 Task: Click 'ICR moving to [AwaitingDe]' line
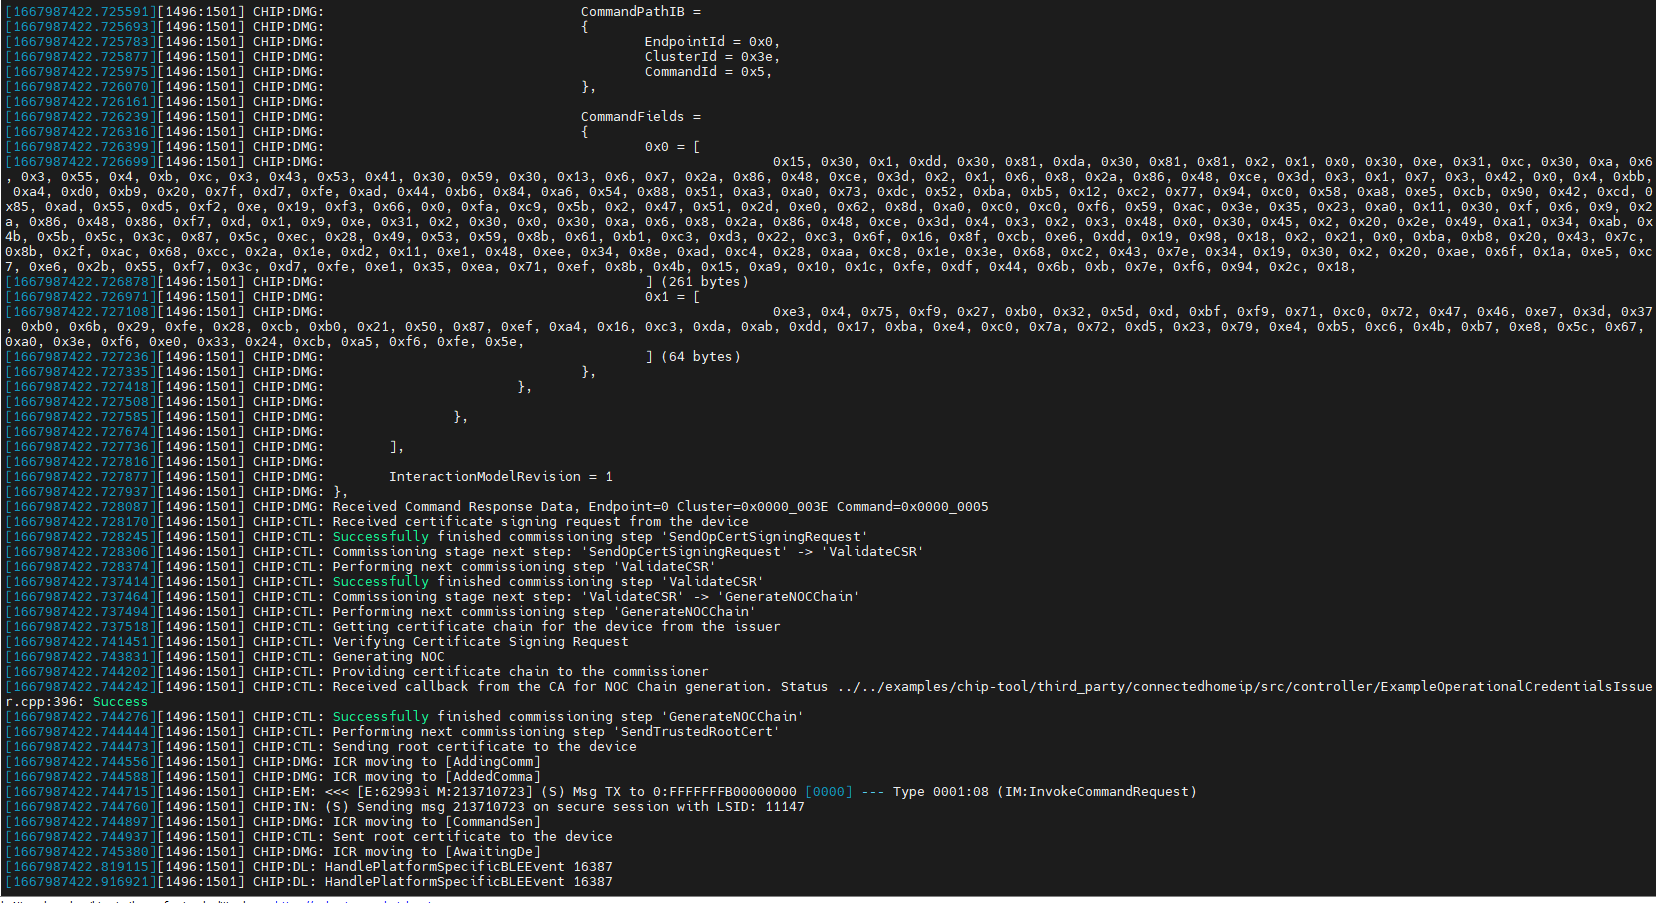click(436, 852)
